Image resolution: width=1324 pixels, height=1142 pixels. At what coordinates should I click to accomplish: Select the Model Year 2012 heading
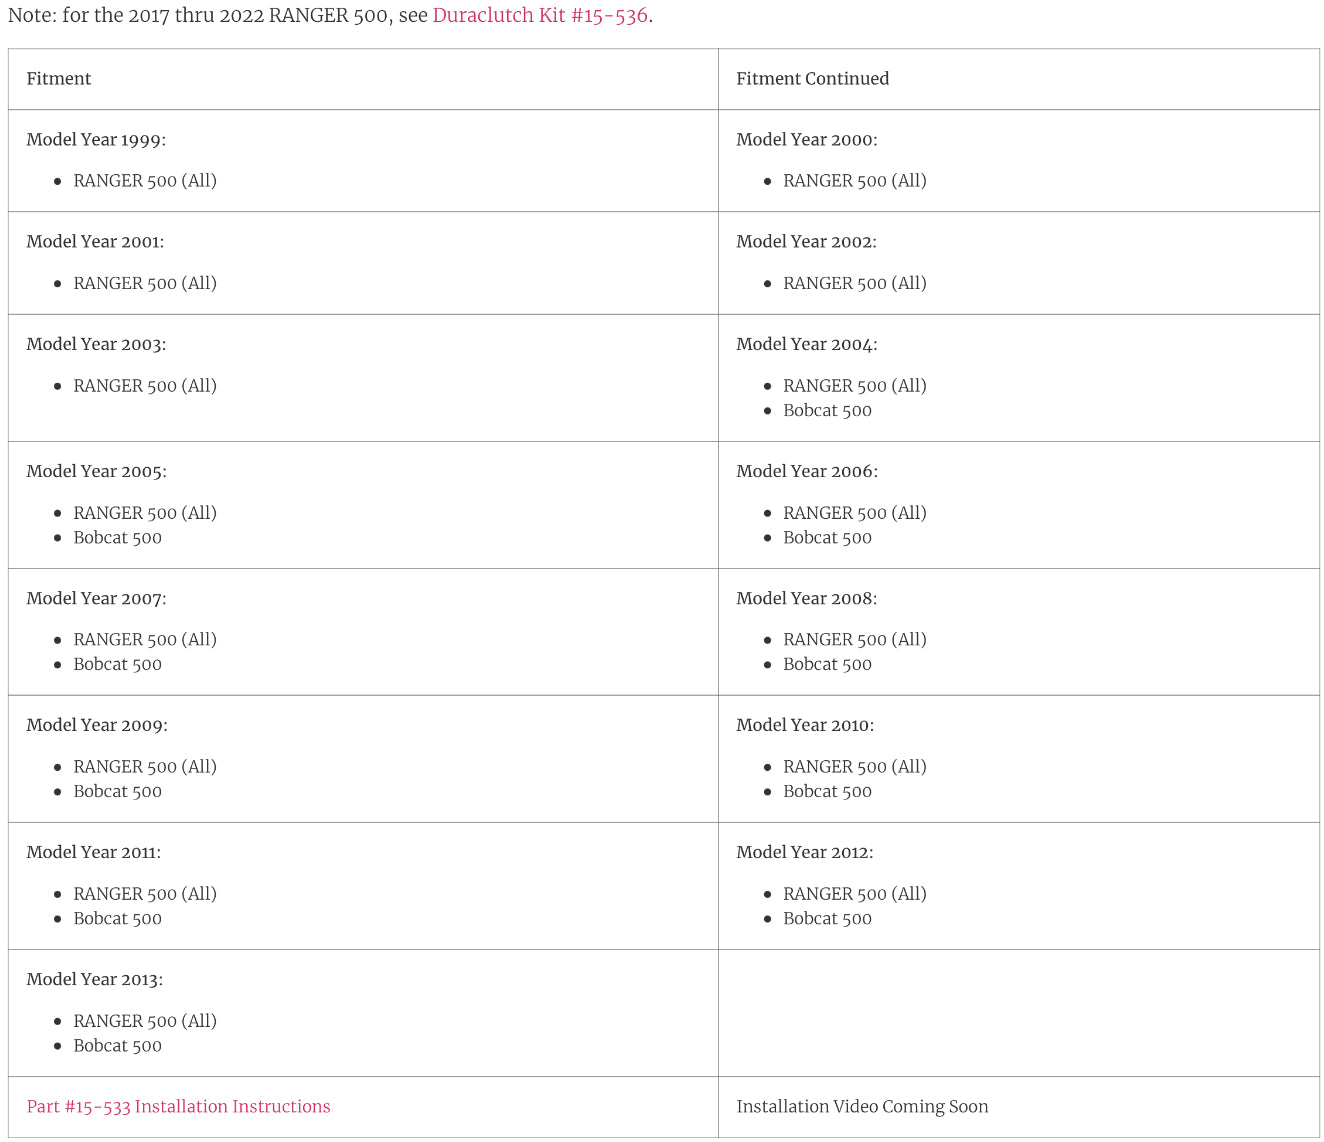coord(804,852)
